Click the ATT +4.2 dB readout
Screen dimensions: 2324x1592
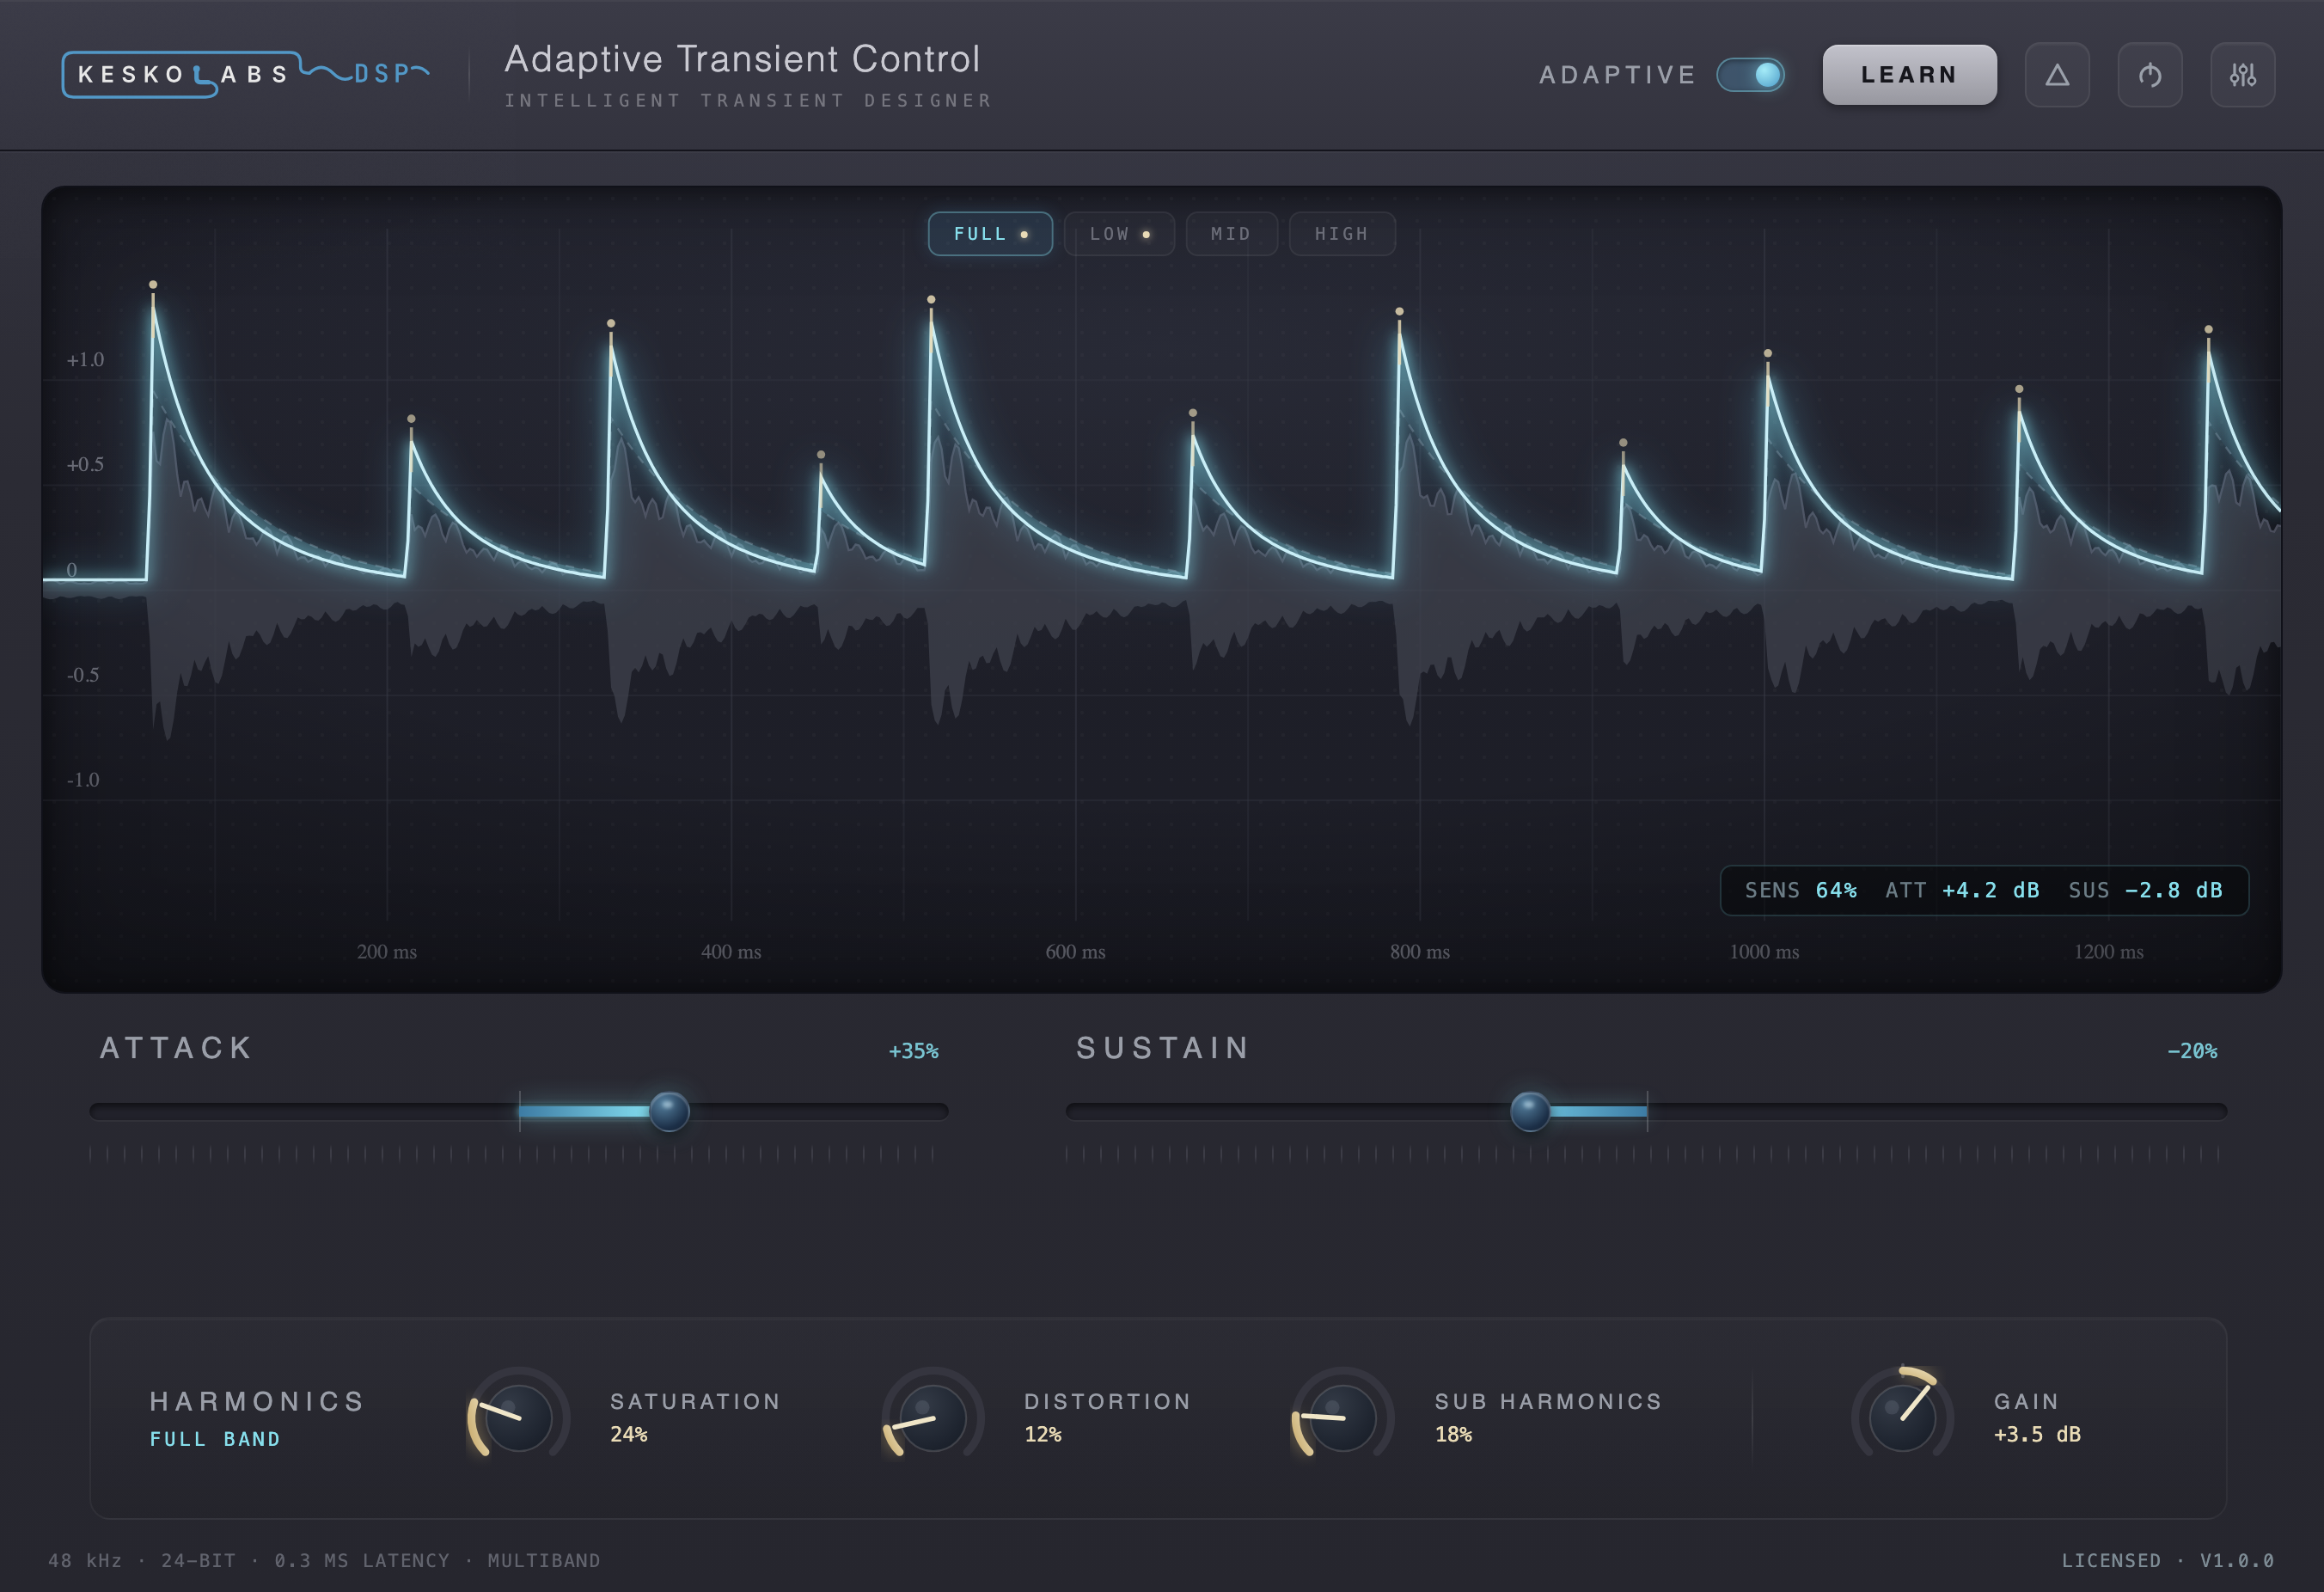coord(1962,890)
